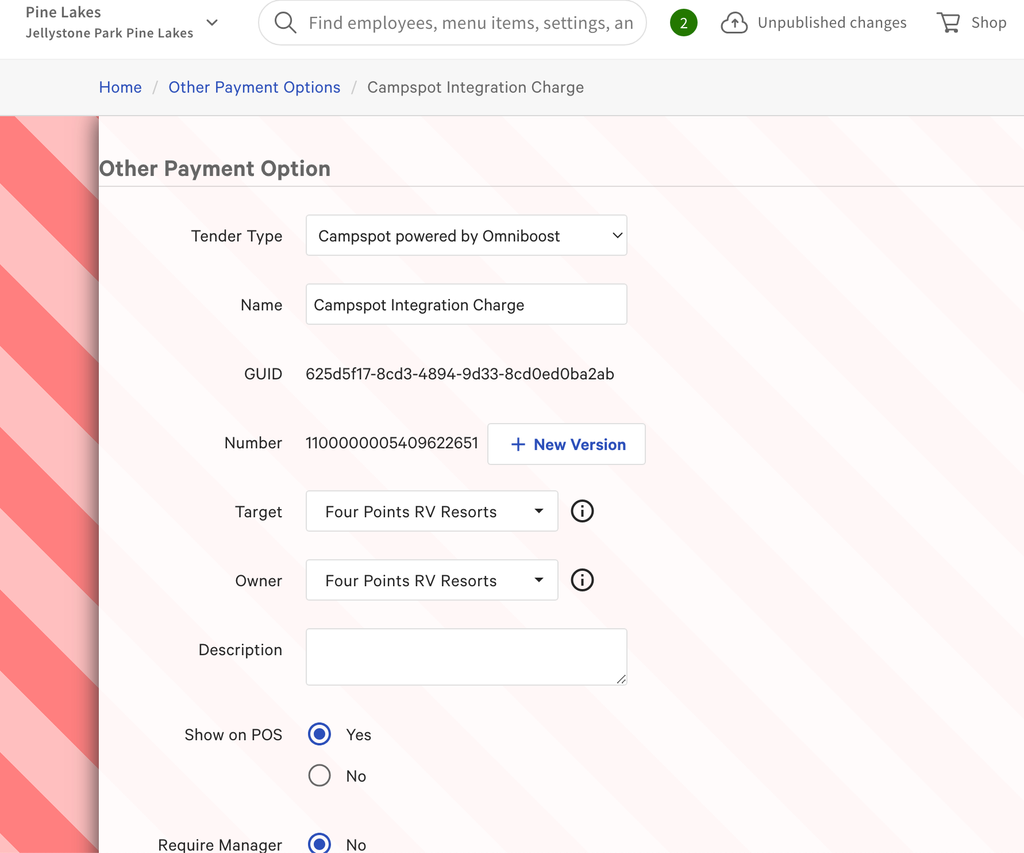This screenshot has width=1024, height=853.
Task: Click the info icon beside Owner
Action: (582, 580)
